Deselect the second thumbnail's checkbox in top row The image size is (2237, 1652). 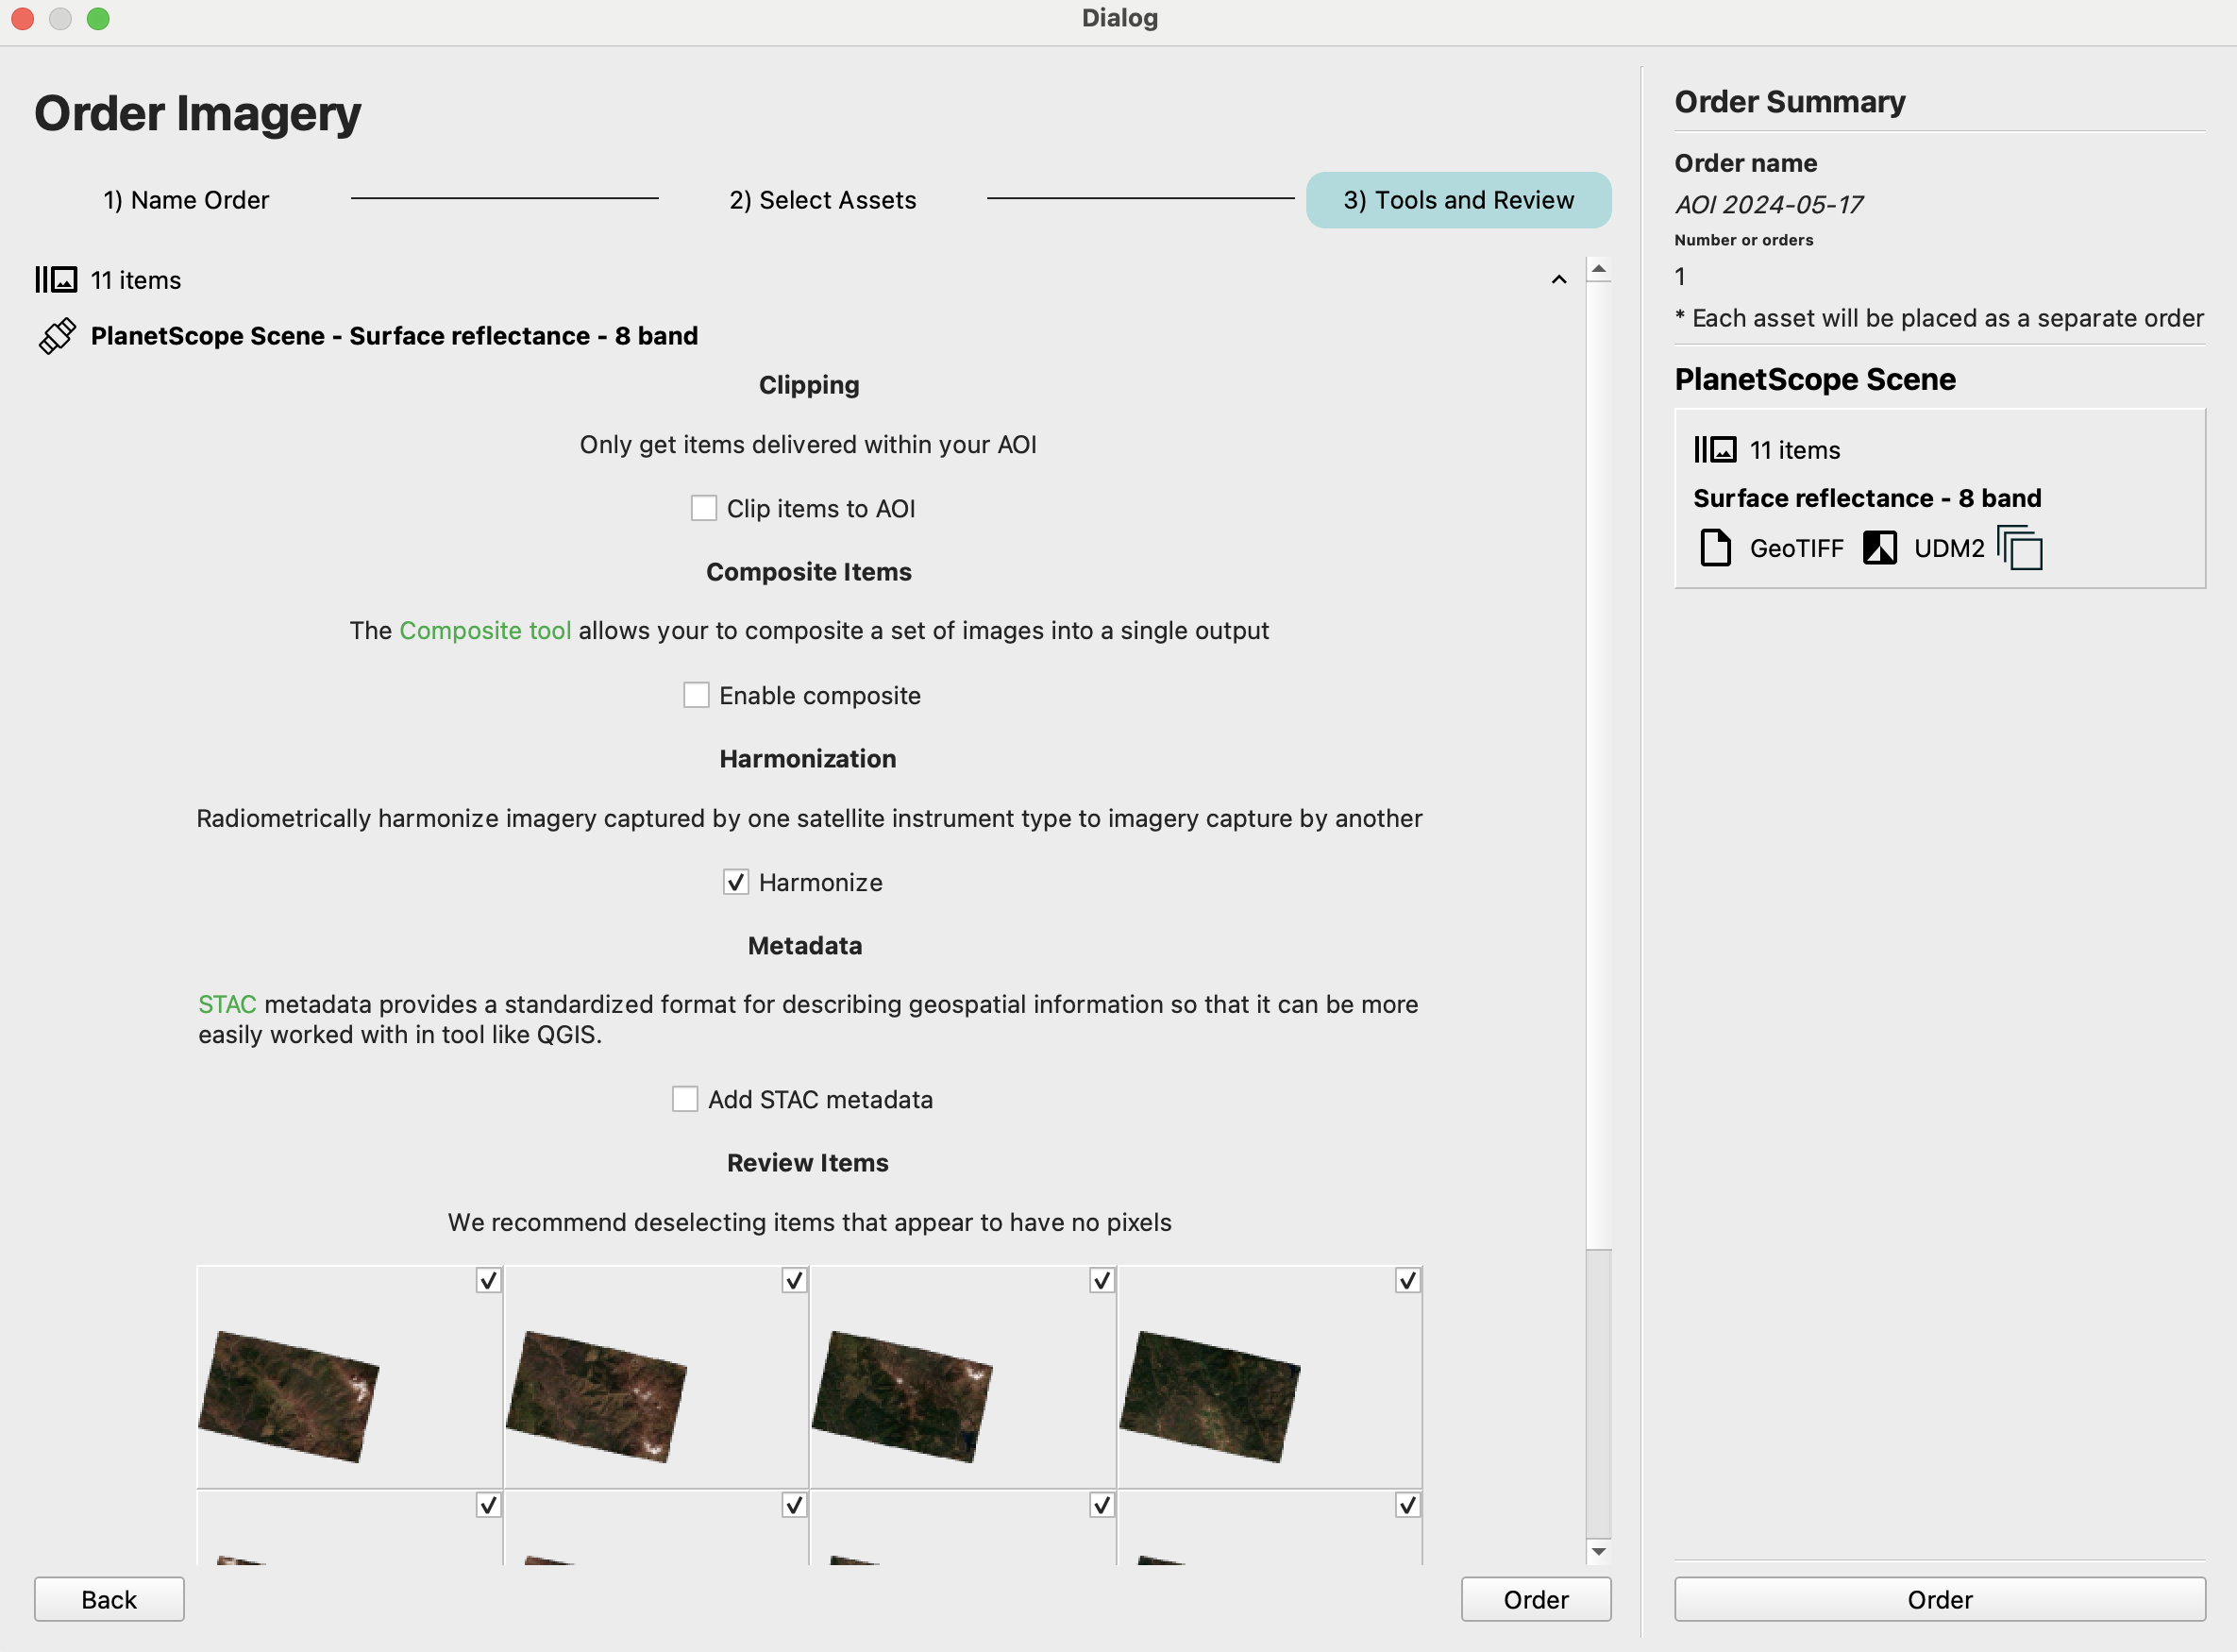(x=794, y=1280)
